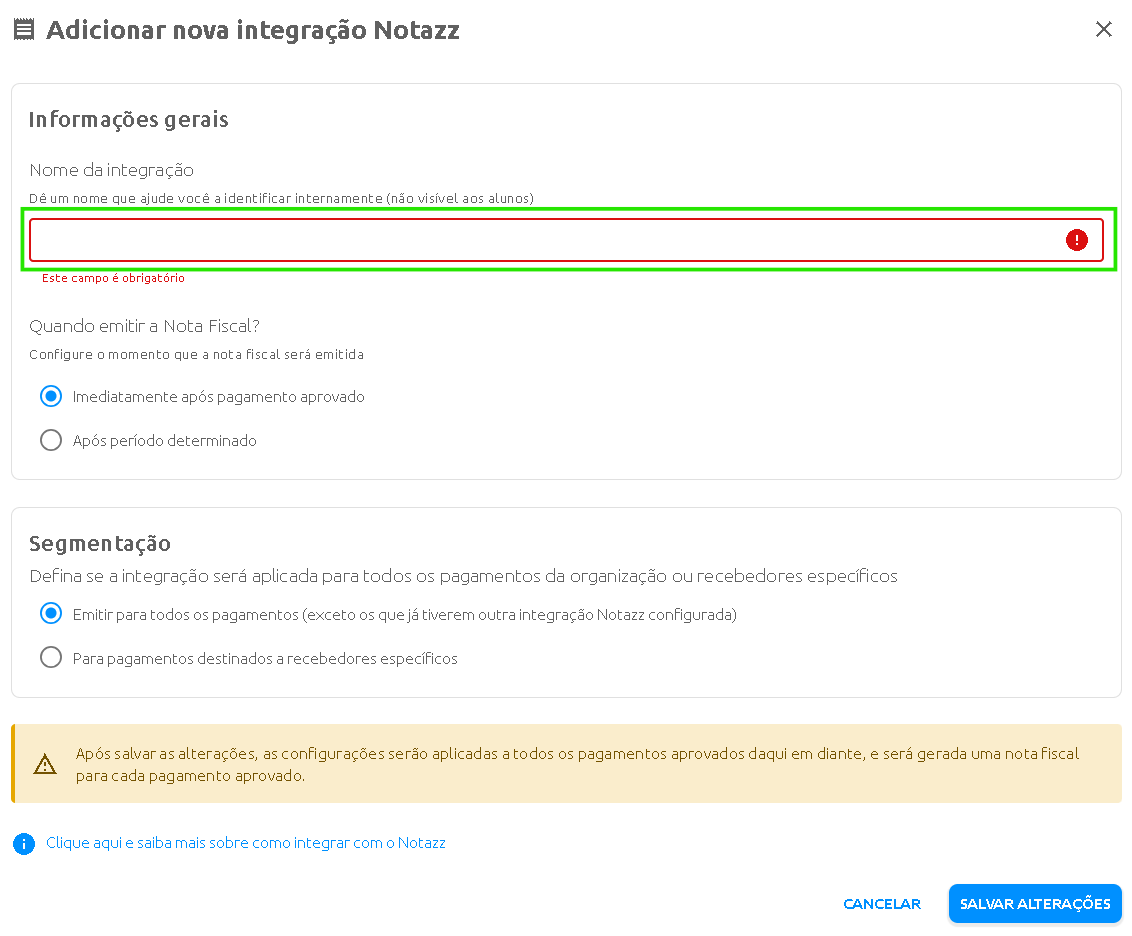Click the blue info icon beside Notazz link
Viewport: 1132px width, 936px height.
(24, 844)
